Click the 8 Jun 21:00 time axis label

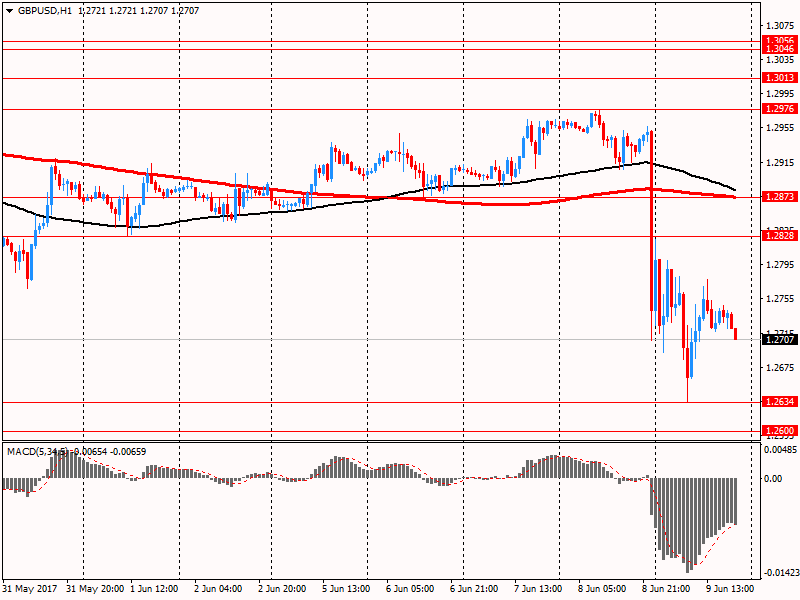[x=666, y=589]
